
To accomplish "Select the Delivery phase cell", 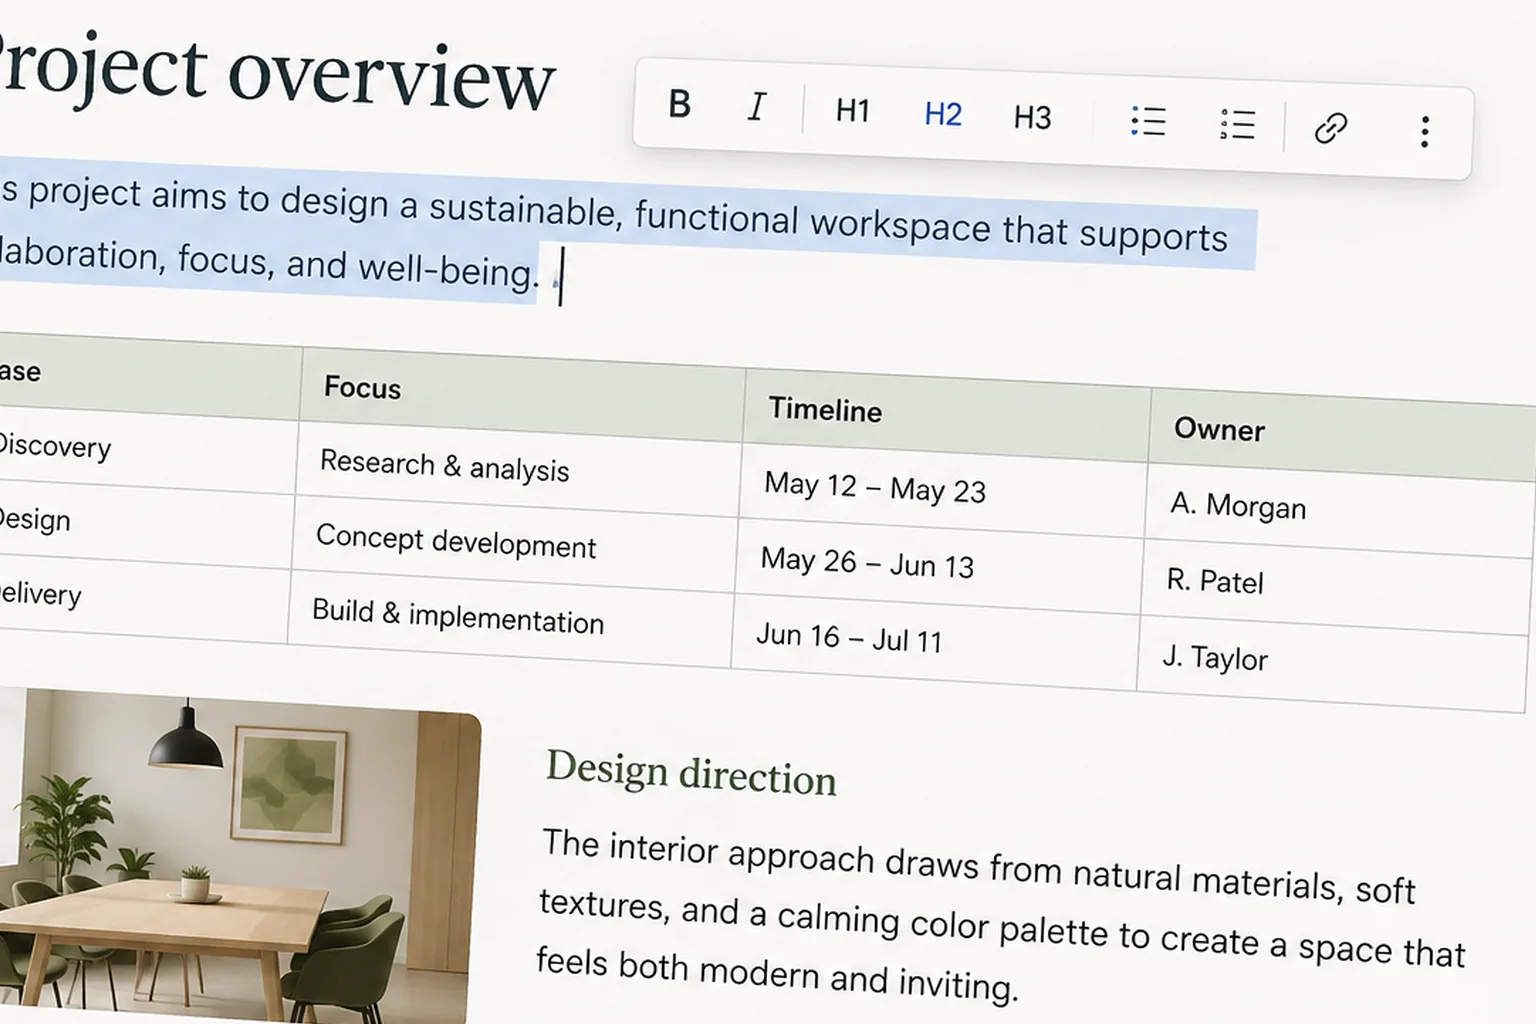I will click(145, 599).
